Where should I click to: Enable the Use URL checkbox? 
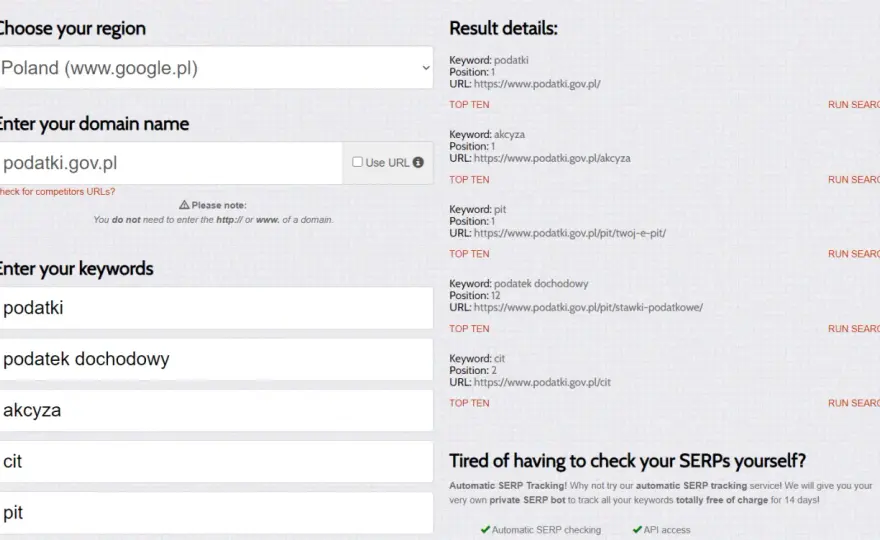(x=357, y=162)
